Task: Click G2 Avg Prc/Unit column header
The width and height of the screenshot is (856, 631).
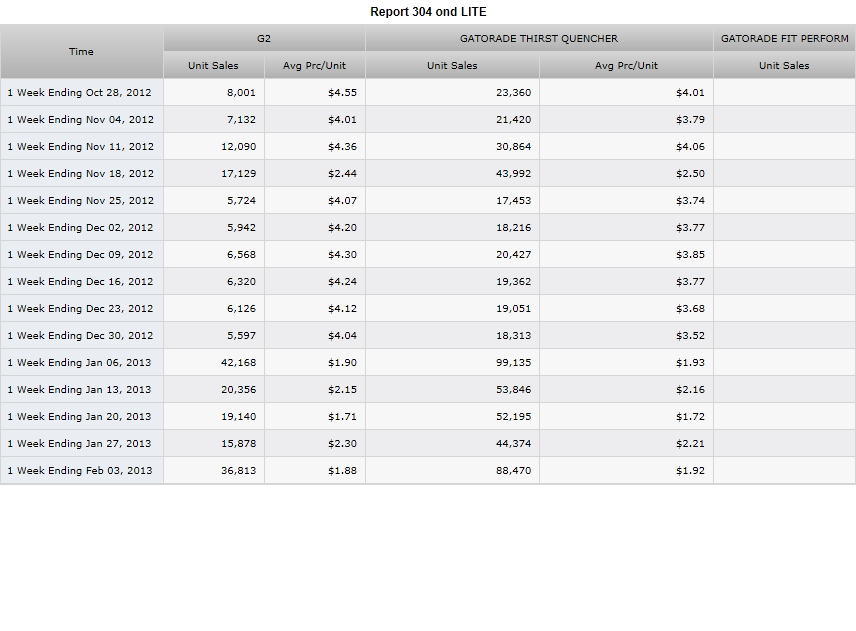Action: pyautogui.click(x=314, y=65)
